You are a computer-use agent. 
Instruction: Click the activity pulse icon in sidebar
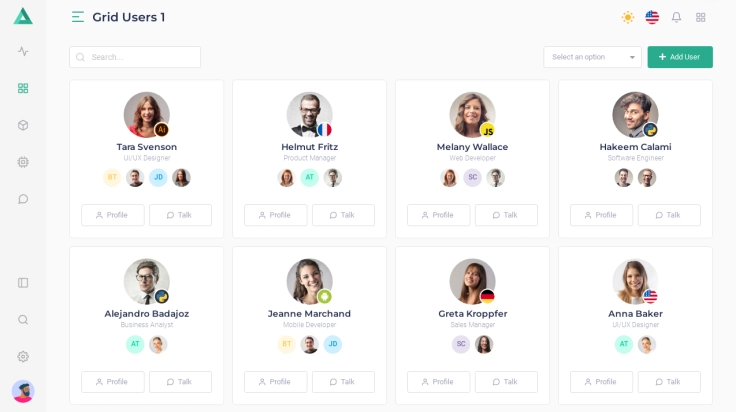[23, 51]
